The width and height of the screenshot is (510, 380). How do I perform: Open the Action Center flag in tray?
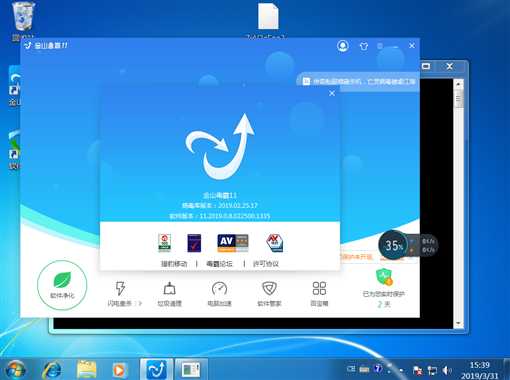click(x=417, y=370)
